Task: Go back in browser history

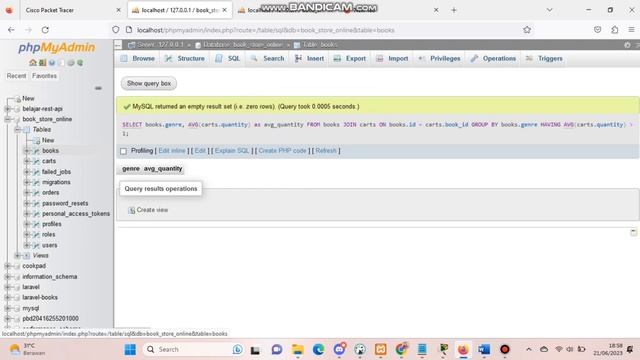Action: pos(11,30)
